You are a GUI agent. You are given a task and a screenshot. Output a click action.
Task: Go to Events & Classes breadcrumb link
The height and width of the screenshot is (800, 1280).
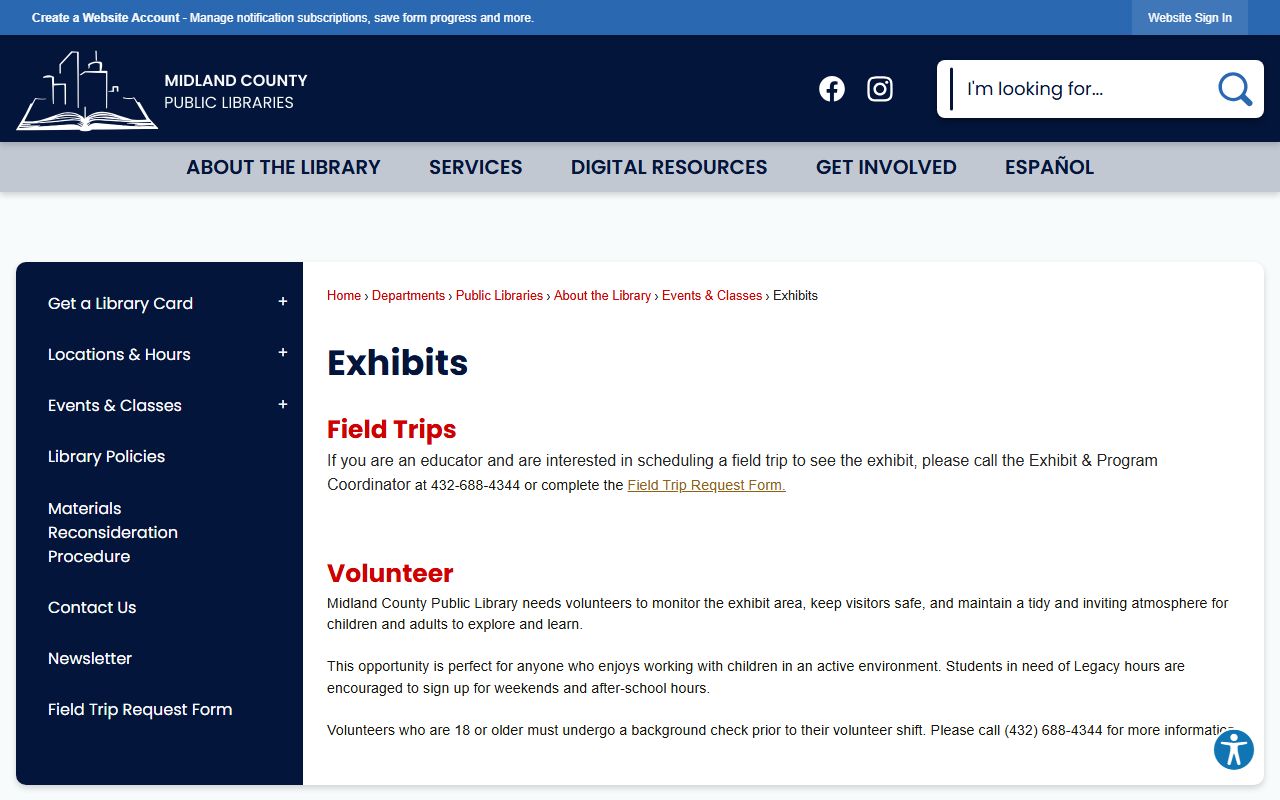click(x=712, y=296)
